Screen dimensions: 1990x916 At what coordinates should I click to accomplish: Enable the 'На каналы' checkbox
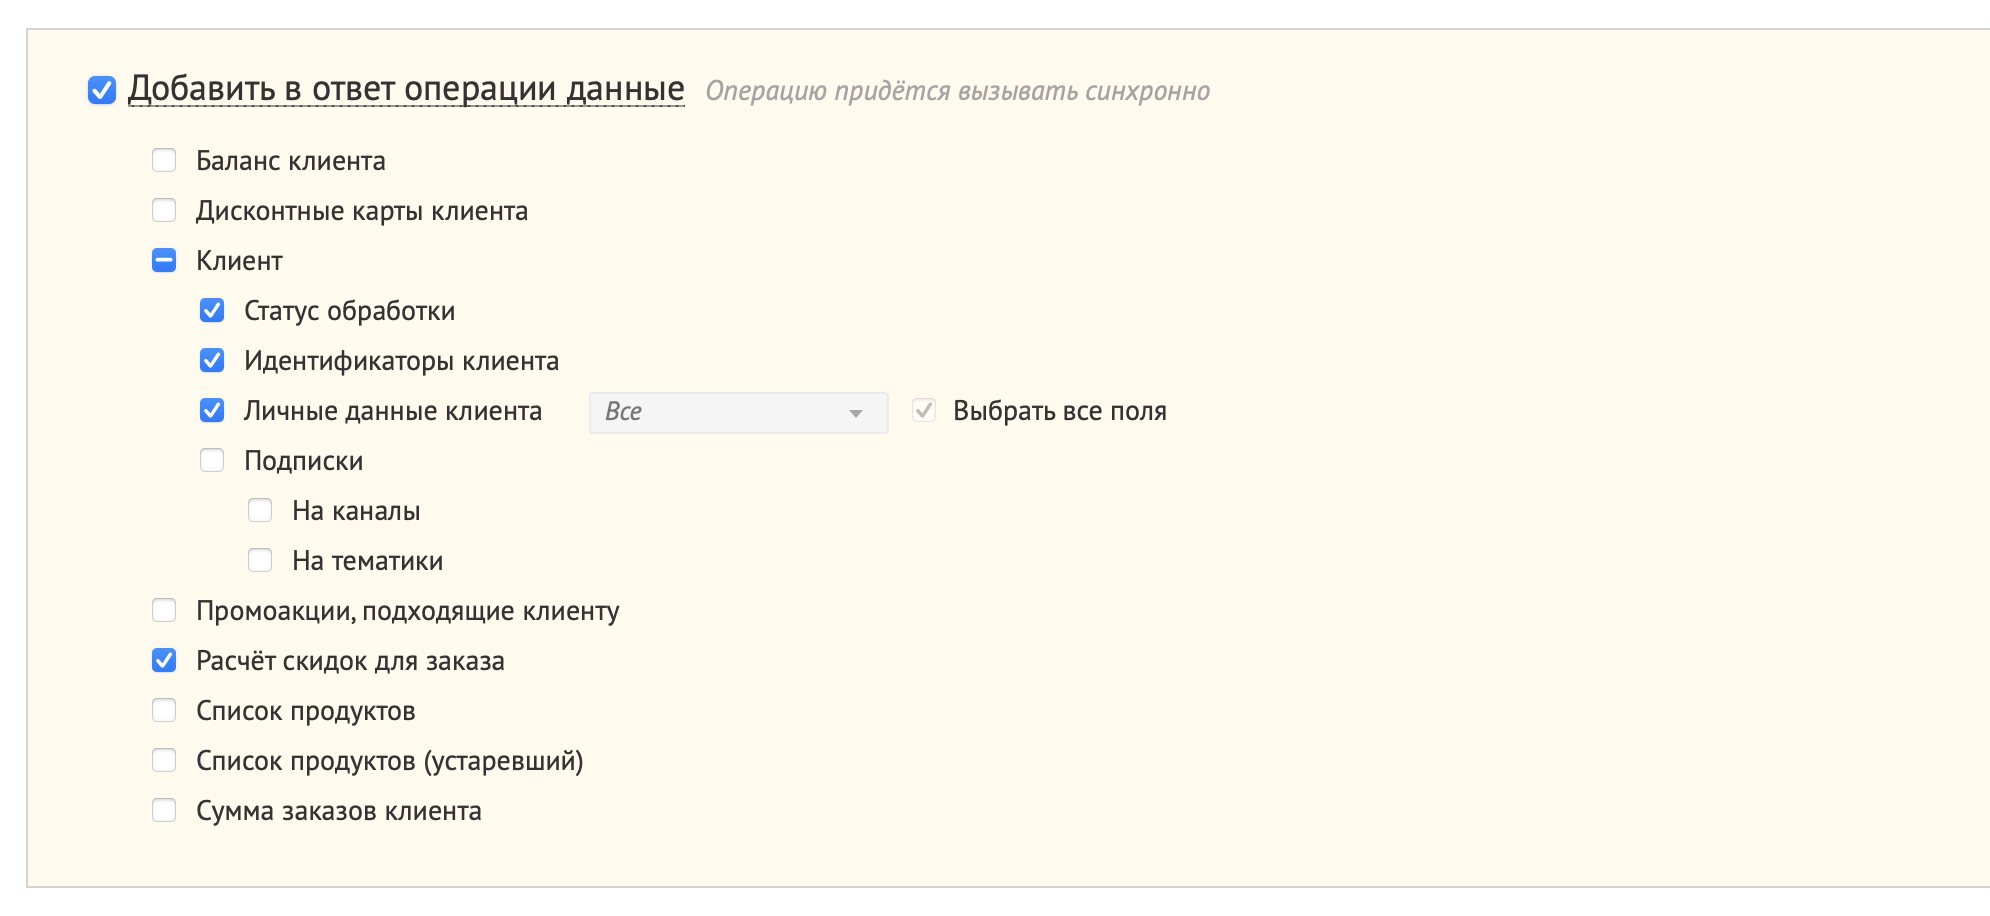260,510
